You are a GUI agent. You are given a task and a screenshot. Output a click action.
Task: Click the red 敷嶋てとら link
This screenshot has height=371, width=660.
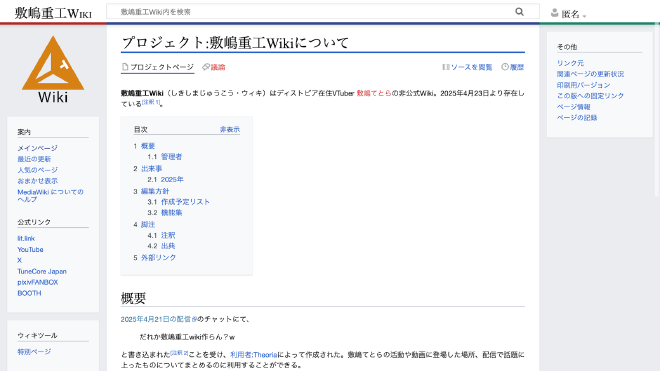pos(374,93)
